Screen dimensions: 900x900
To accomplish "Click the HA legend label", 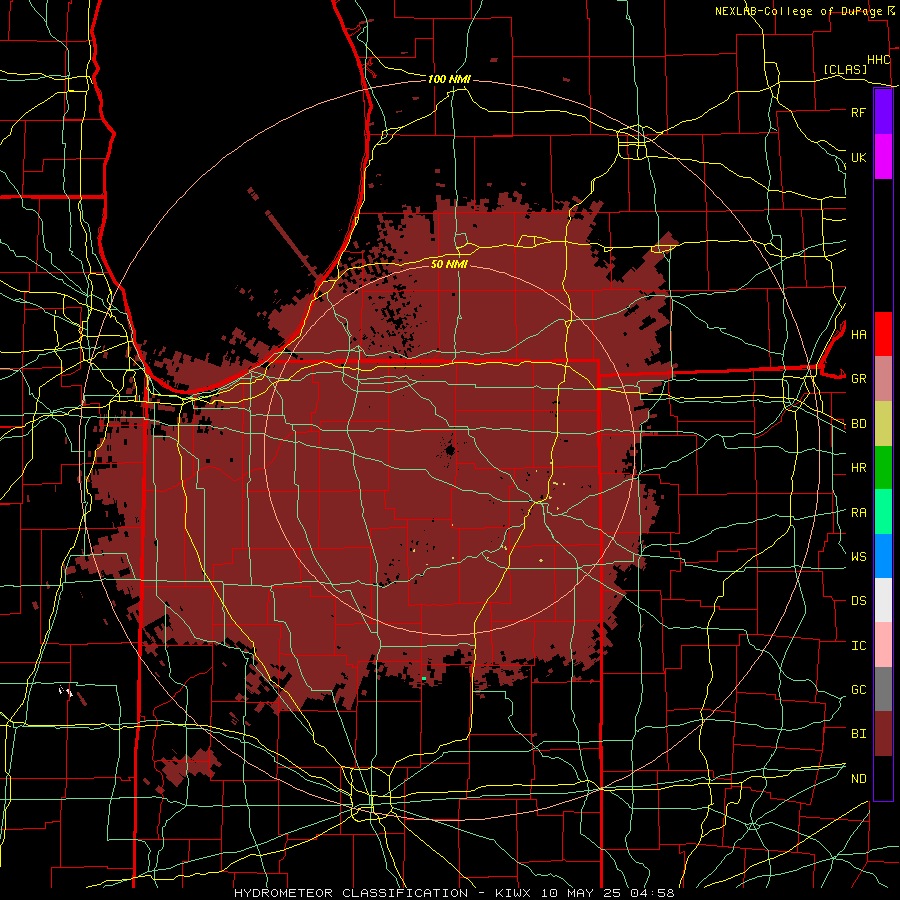I will pyautogui.click(x=858, y=334).
